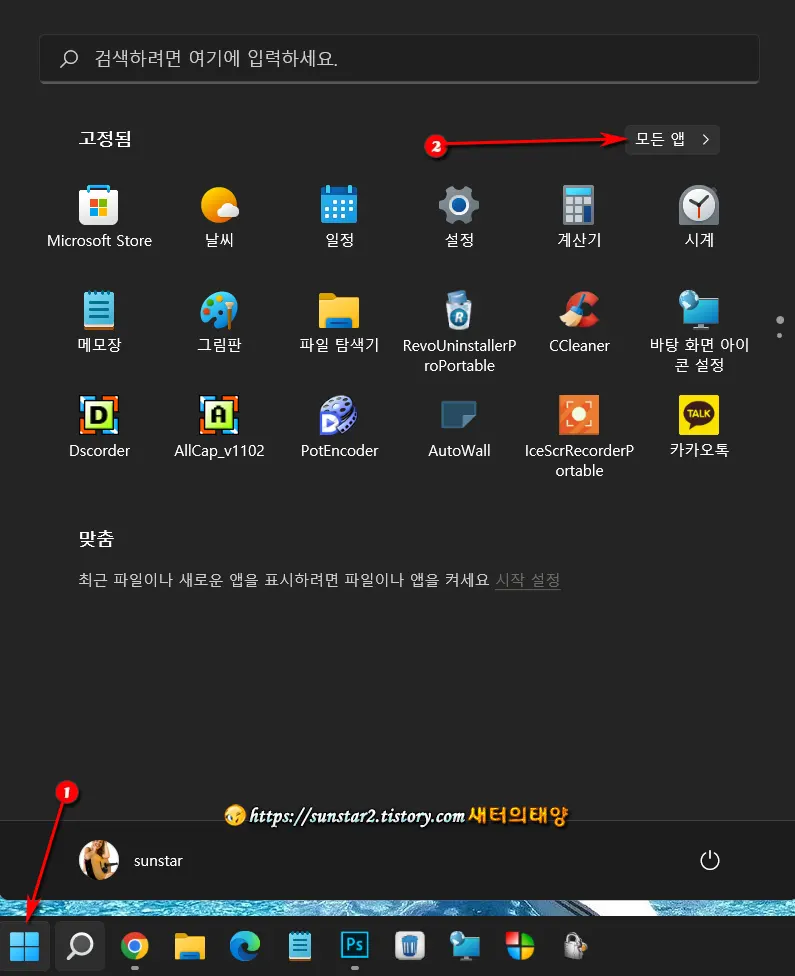Viewport: 795px width, 976px height.
Task: Open sunstar user account menu
Action: 131,860
